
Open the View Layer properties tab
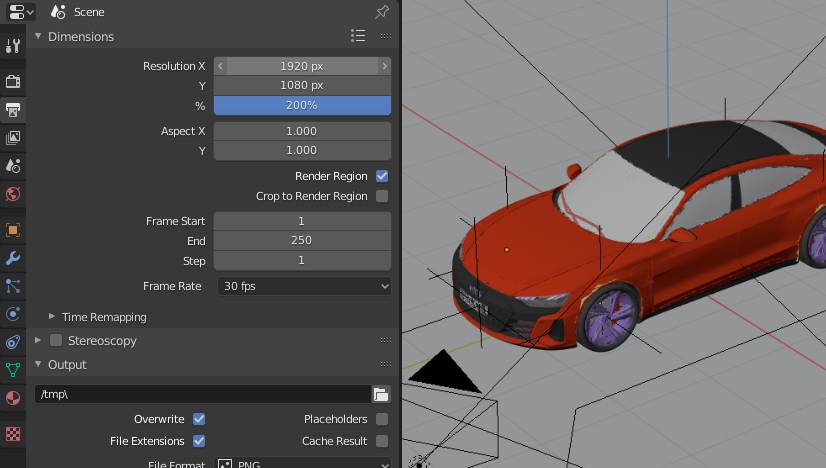coord(13,138)
